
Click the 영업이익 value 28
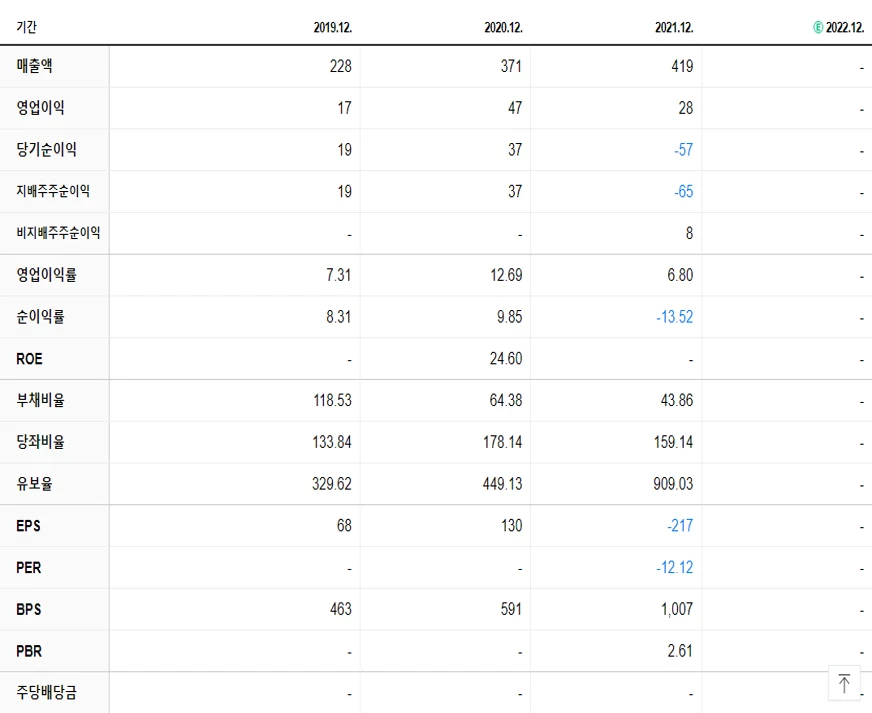[x=686, y=108]
